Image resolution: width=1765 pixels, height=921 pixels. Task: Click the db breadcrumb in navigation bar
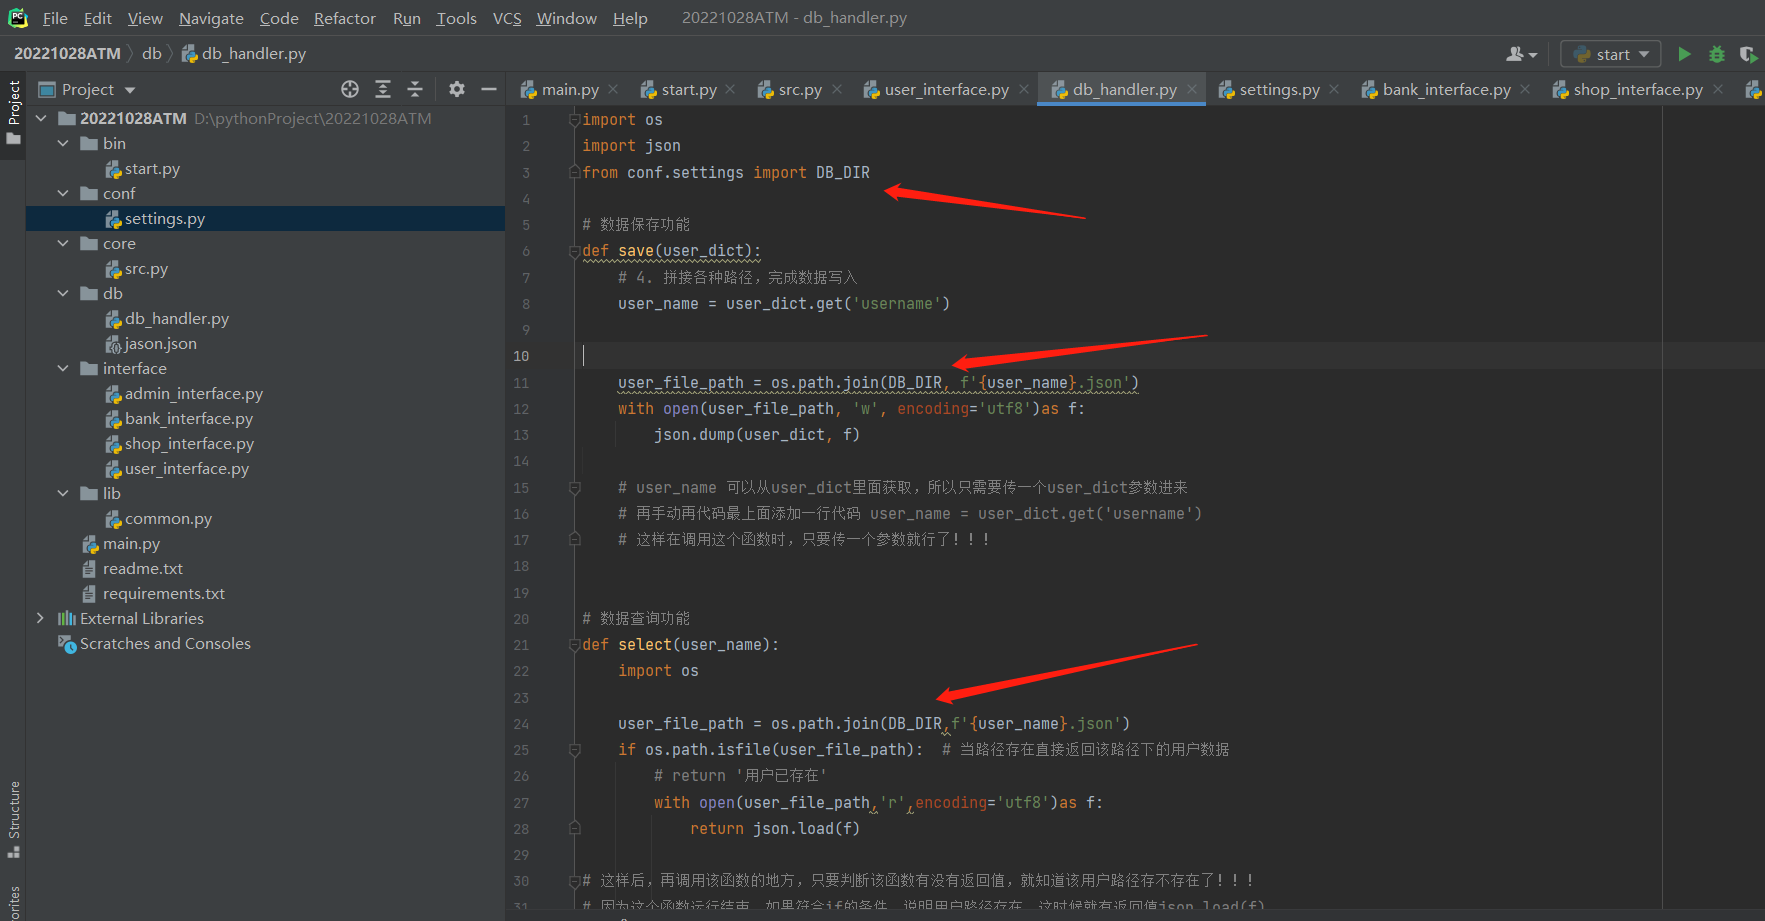pyautogui.click(x=151, y=54)
